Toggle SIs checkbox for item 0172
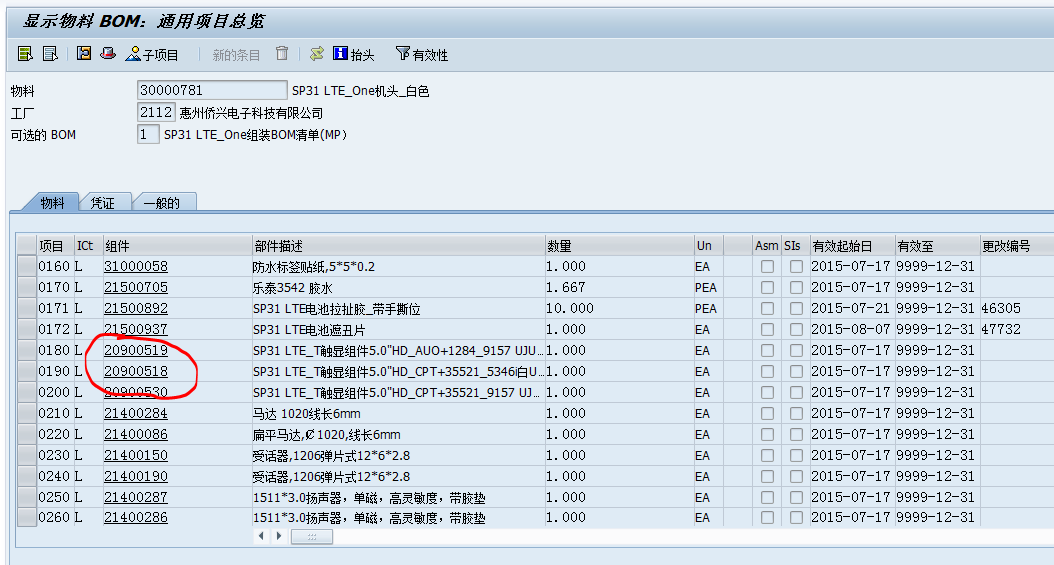Image resolution: width=1054 pixels, height=565 pixels. [797, 330]
